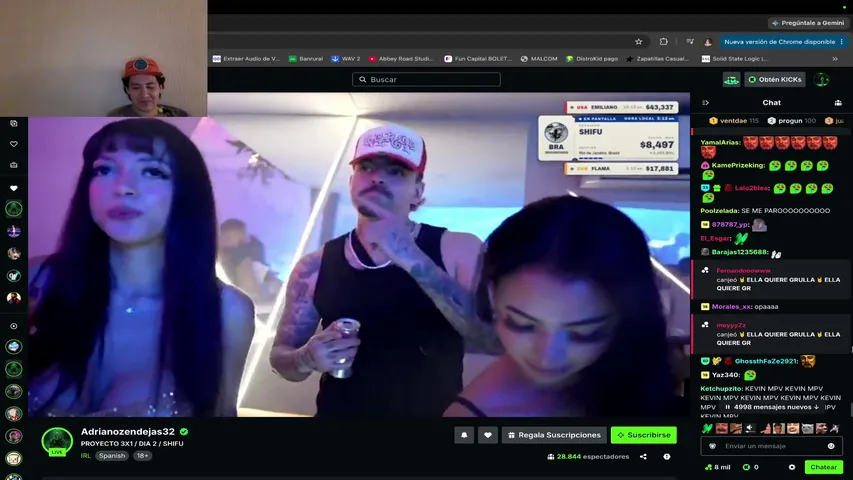
Task: Share the stream via share icon
Action: [643, 457]
